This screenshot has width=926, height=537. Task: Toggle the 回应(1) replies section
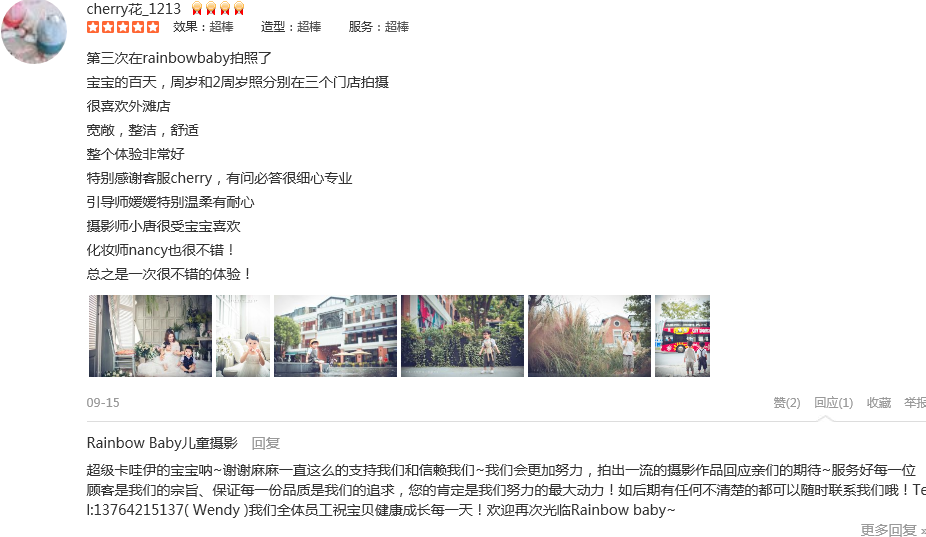(833, 403)
